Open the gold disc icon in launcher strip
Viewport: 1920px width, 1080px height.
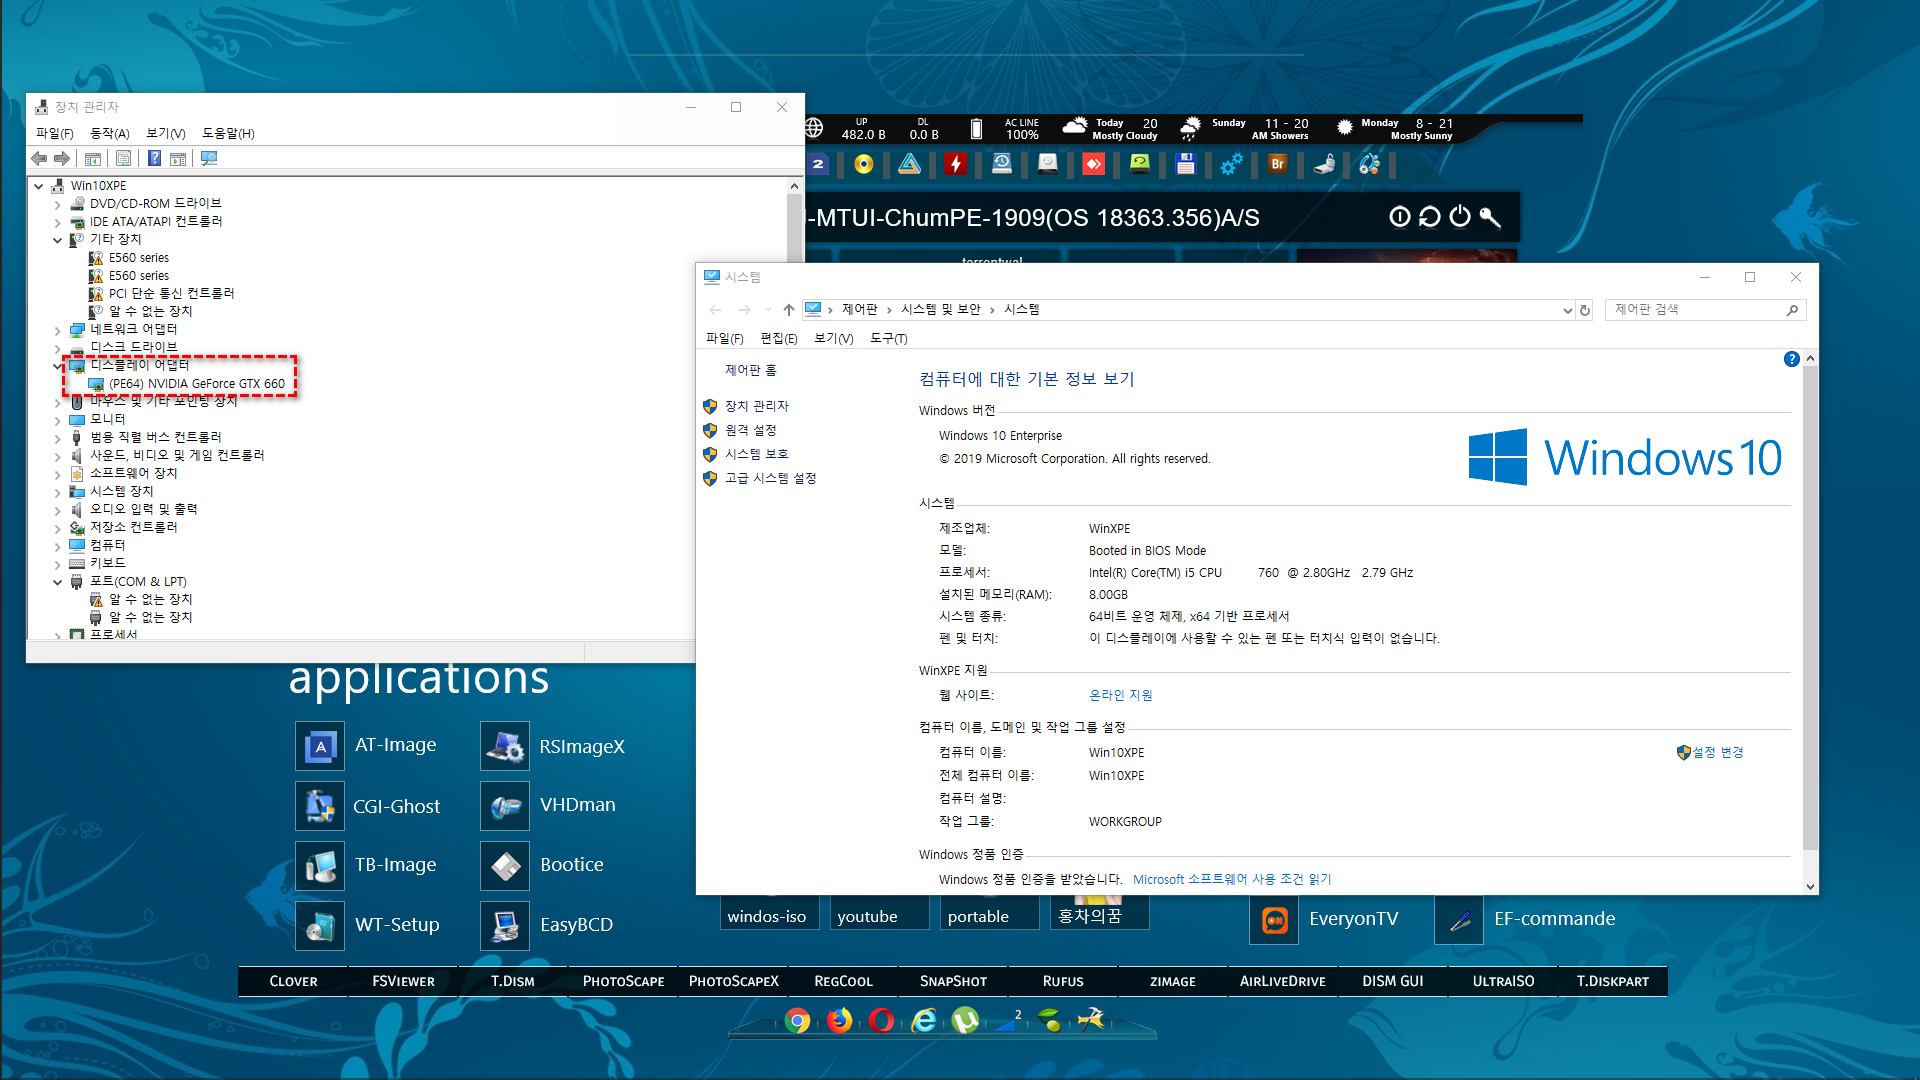[x=864, y=164]
